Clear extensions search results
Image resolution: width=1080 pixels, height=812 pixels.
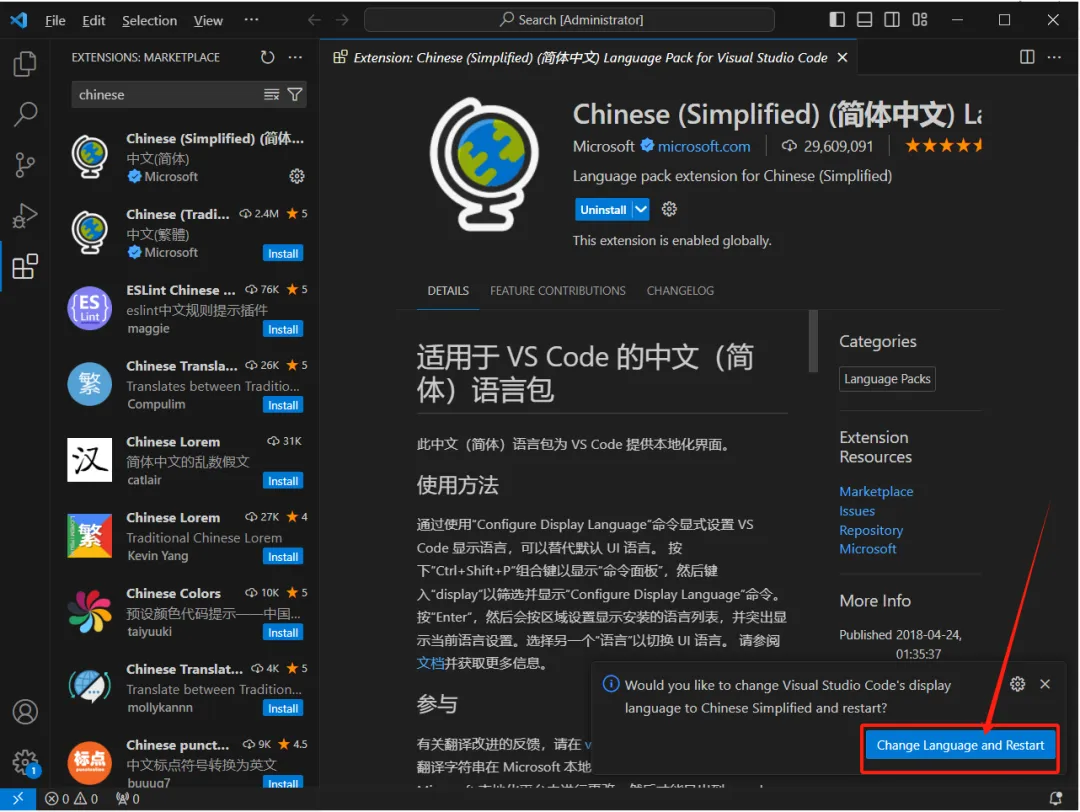pos(272,94)
